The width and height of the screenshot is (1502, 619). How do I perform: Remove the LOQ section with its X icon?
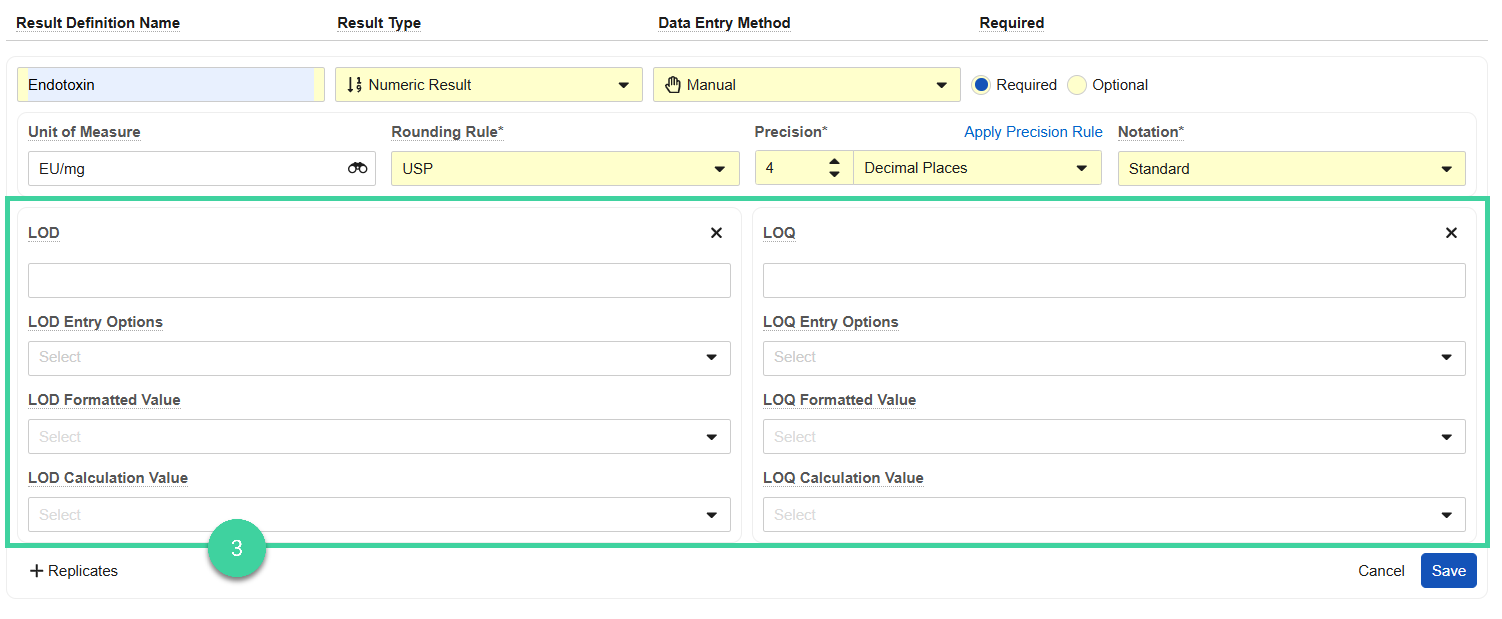point(1451,233)
